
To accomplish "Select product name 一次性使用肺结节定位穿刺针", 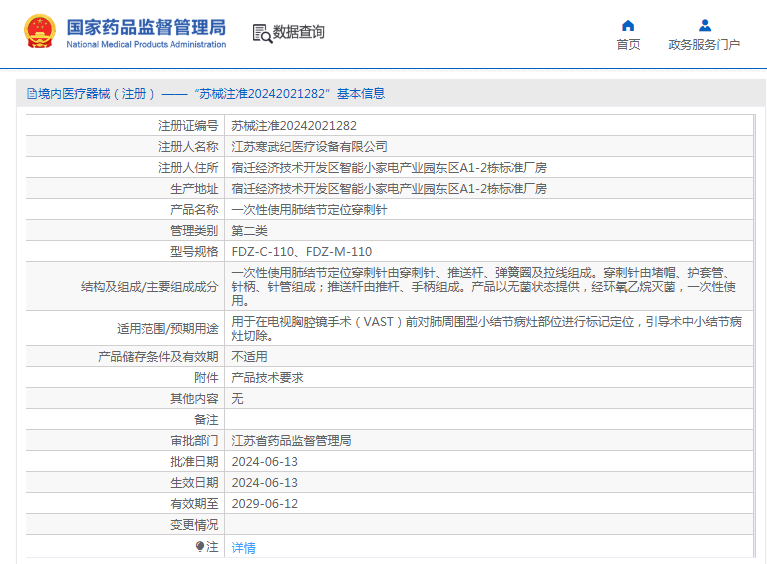I will click(309, 210).
